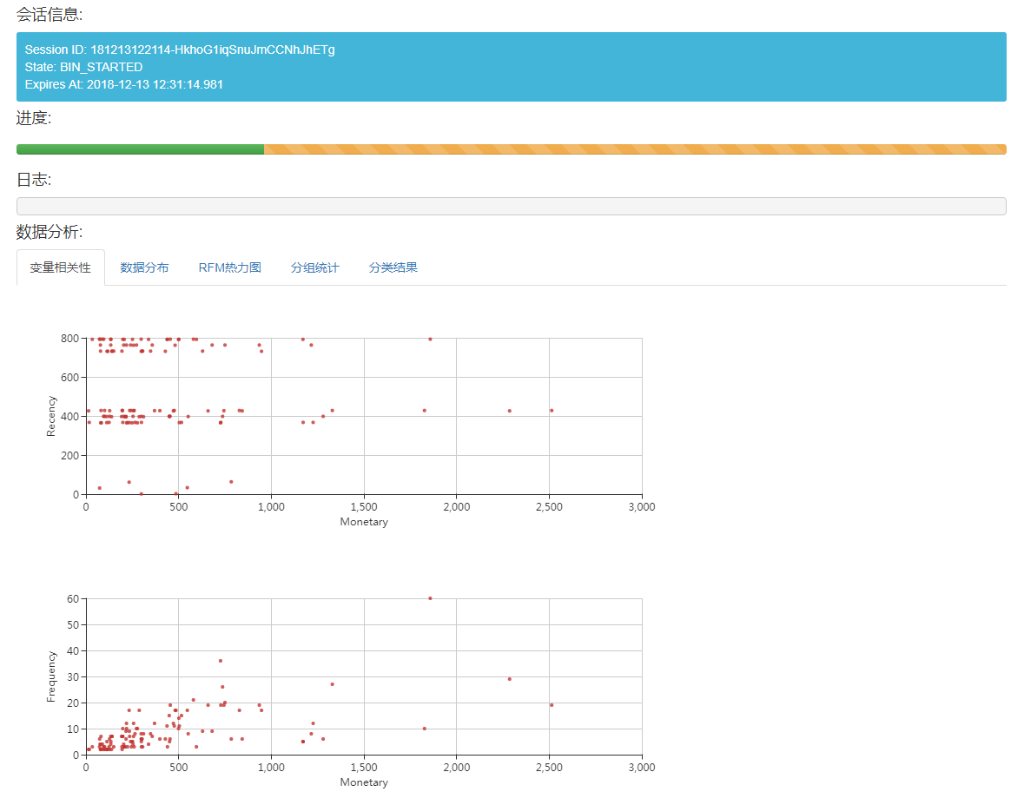Click the orange striped portion of progress bar
This screenshot has height=805, width=1024.
(x=634, y=149)
